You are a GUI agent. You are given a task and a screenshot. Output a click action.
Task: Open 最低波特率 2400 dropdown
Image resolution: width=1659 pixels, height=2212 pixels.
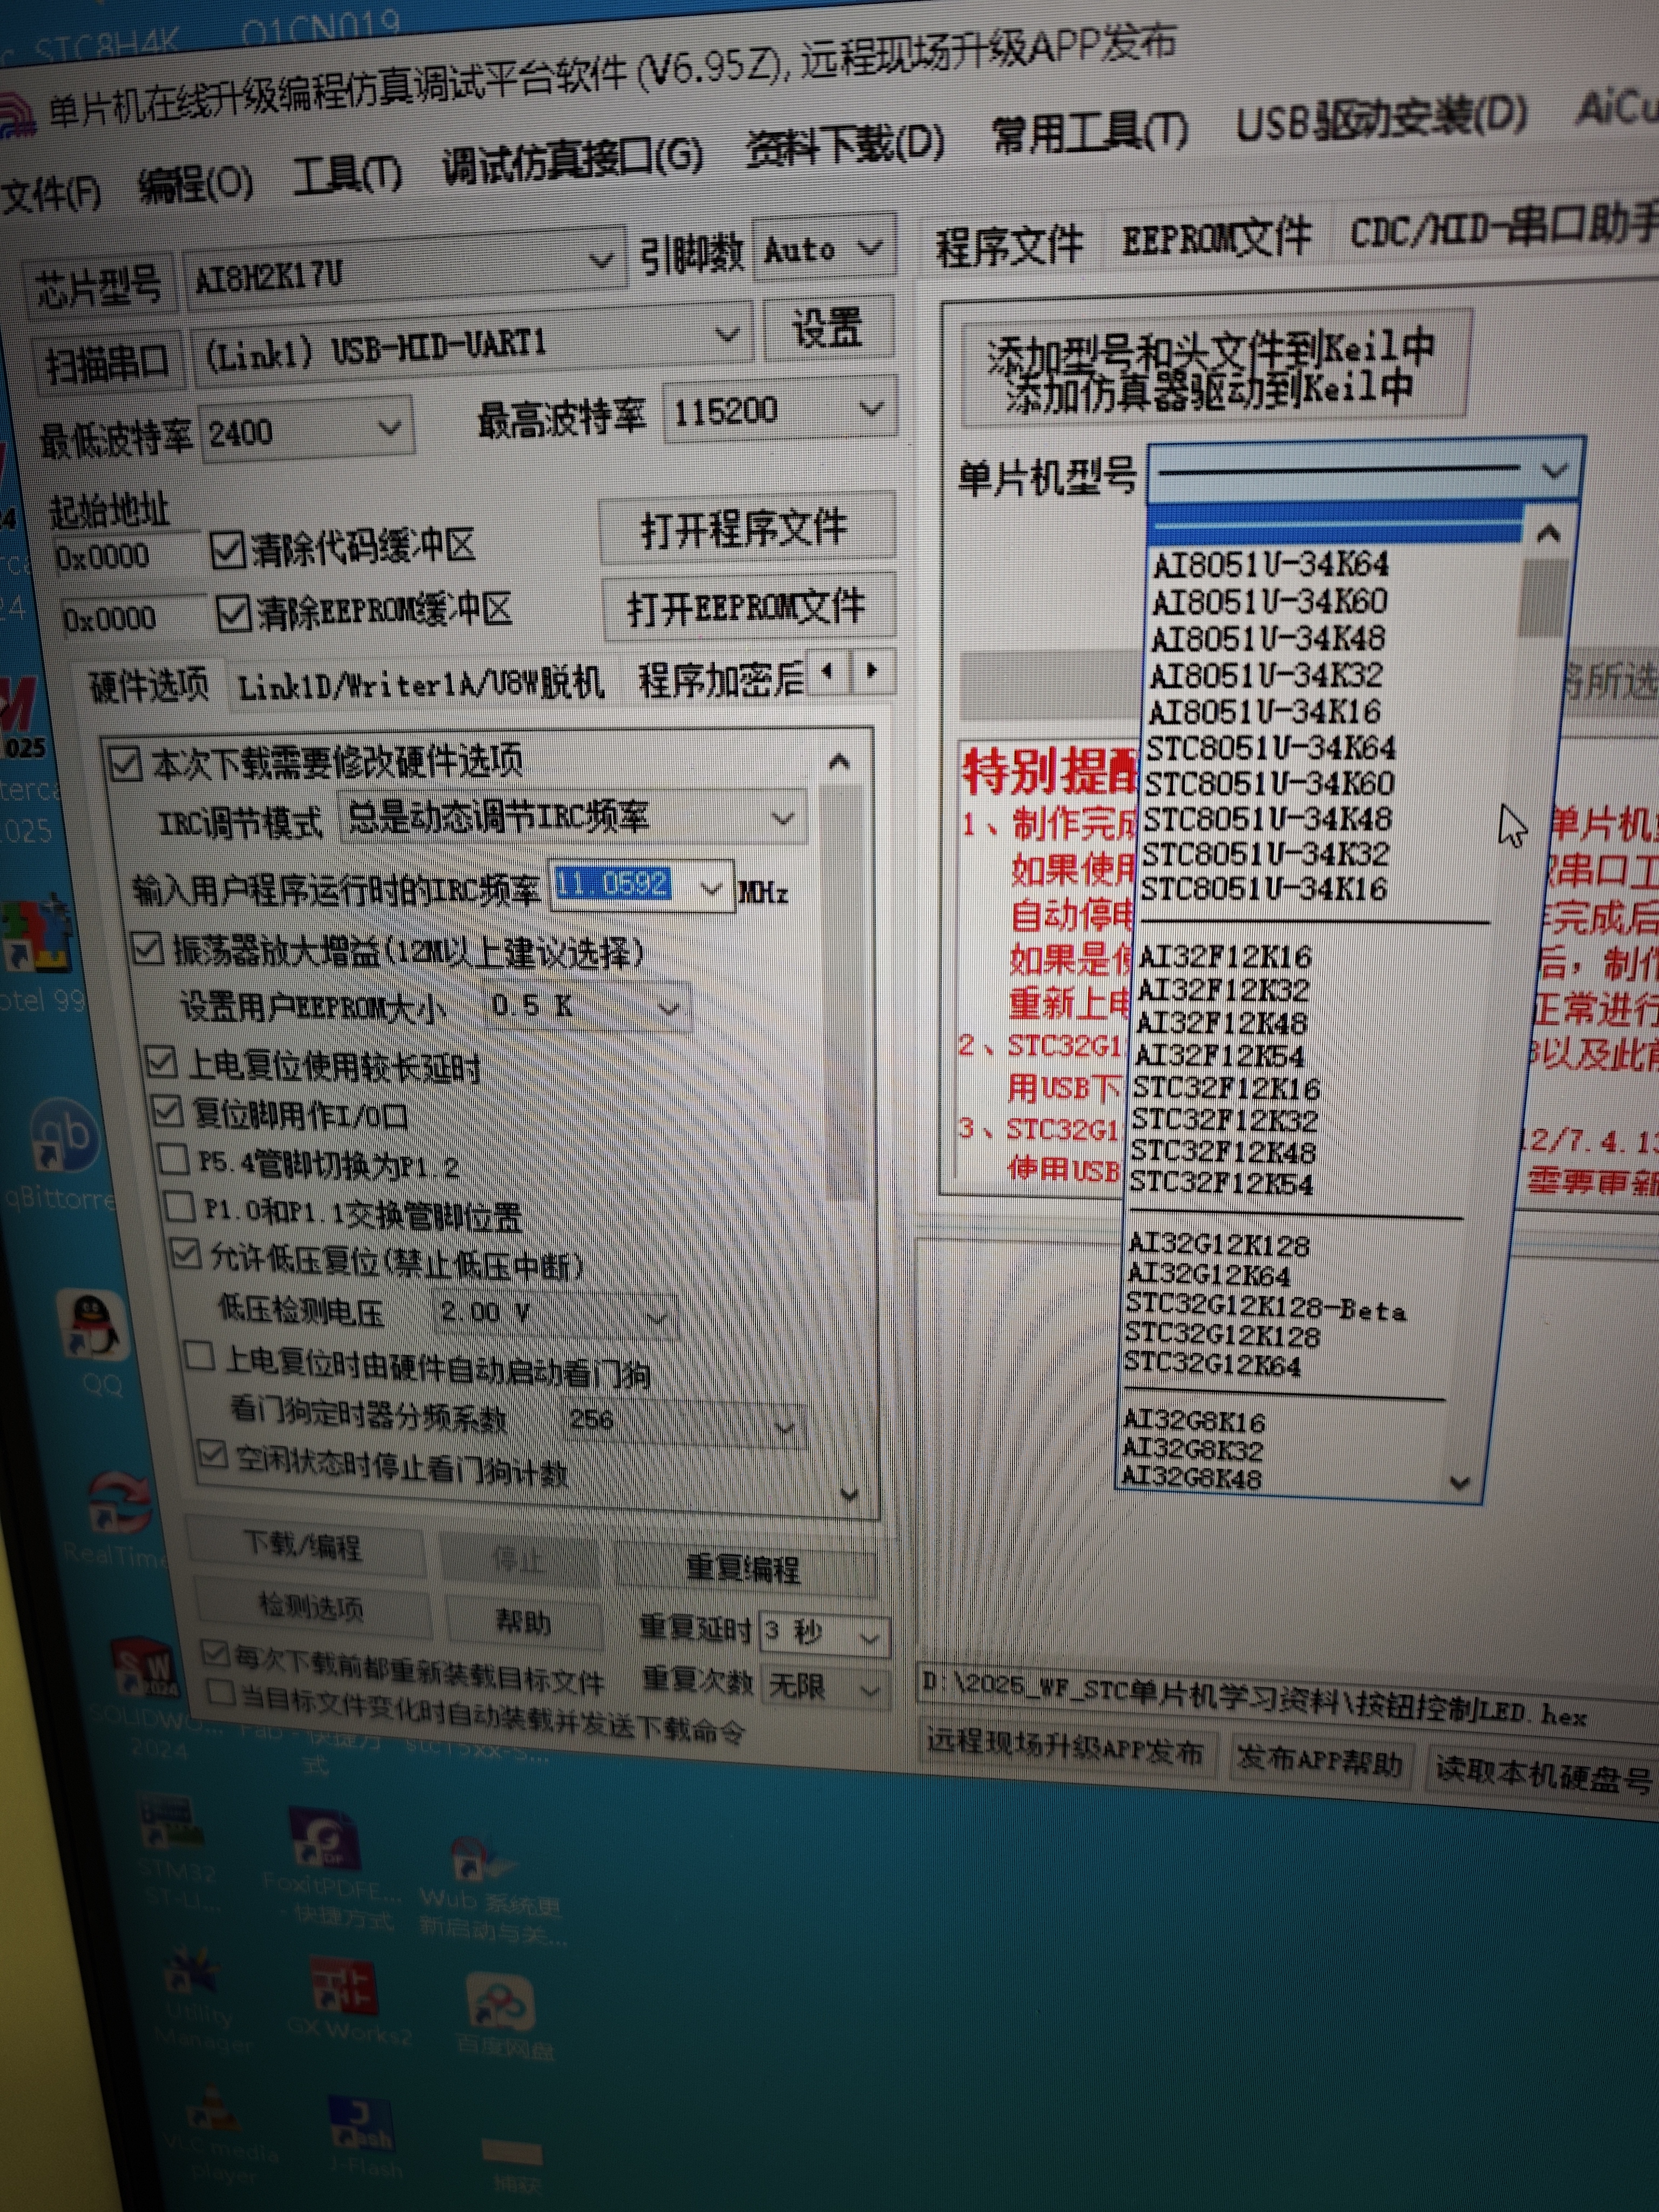389,428
